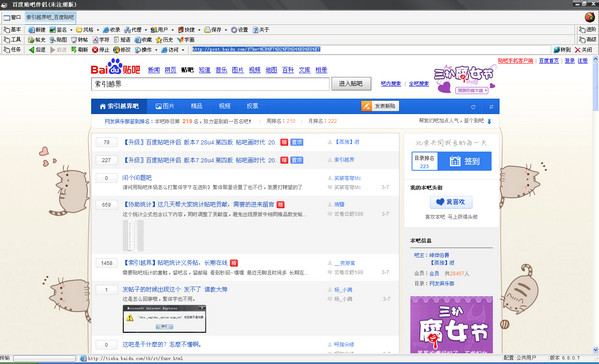Image resolution: width=599 pixels, height=364 pixels.
Task: Click the 贴图 tool icon
Action: (58, 40)
